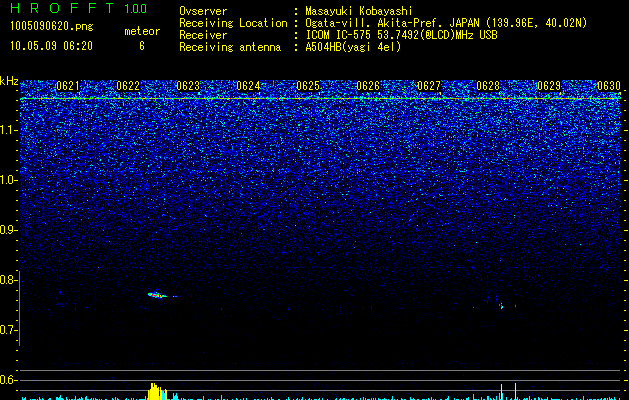Click the A504HB(yagi 4el) antenna text

click(353, 47)
